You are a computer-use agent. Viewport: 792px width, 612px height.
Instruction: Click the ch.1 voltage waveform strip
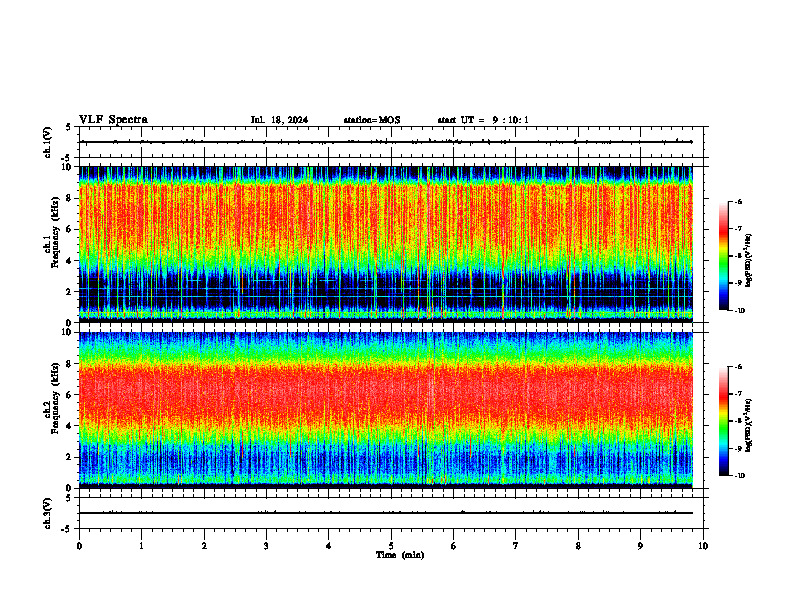tap(391, 142)
